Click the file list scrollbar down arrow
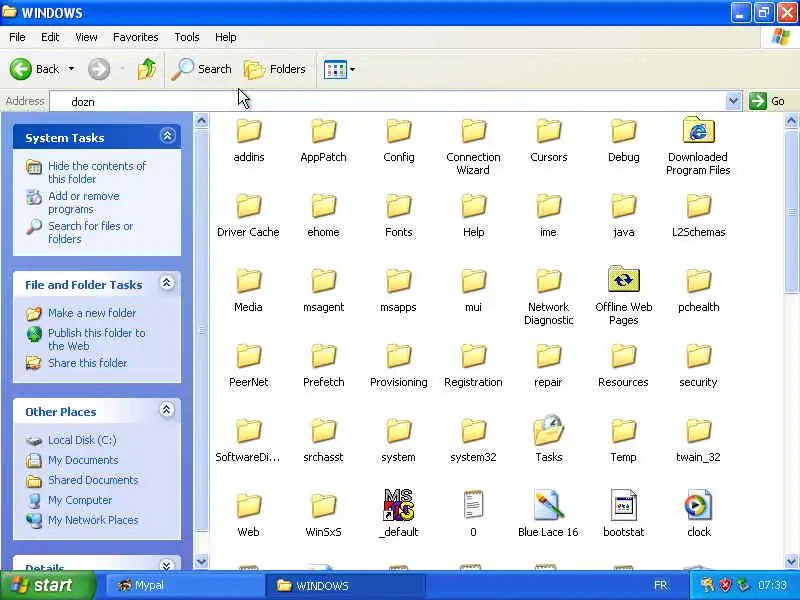 click(791, 562)
